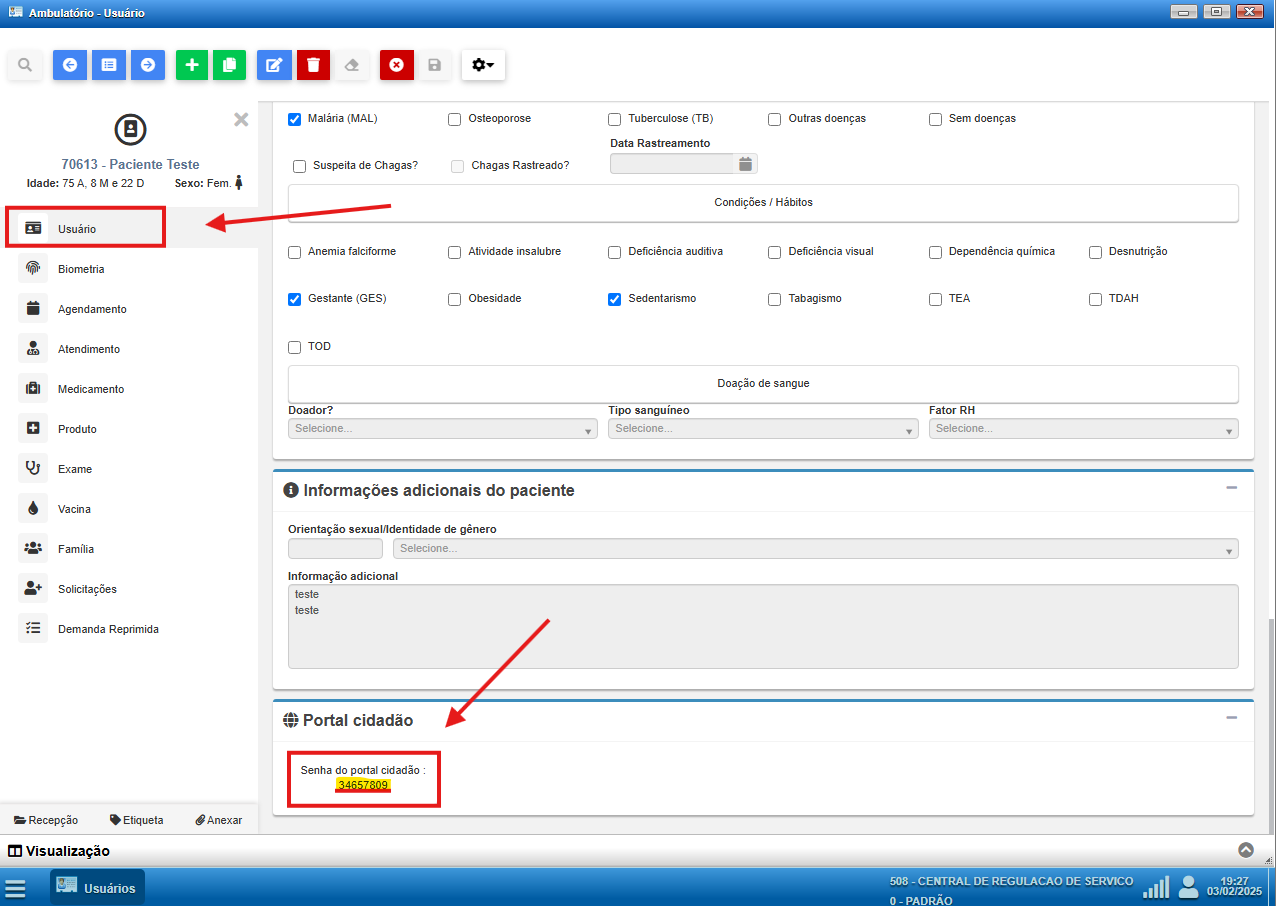Image resolution: width=1276 pixels, height=906 pixels.
Task: Open the gear settings dropdown in toolbar
Action: pyautogui.click(x=483, y=65)
